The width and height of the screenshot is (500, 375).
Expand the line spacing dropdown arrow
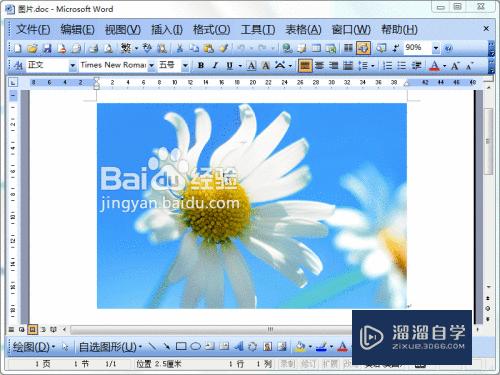pos(373,66)
